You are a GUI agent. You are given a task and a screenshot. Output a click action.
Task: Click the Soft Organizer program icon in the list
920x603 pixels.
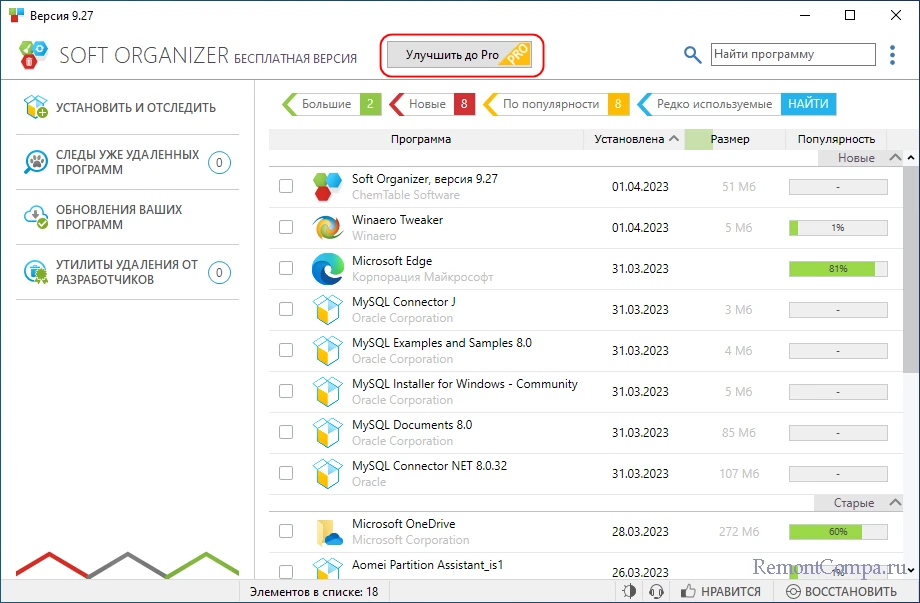[327, 187]
